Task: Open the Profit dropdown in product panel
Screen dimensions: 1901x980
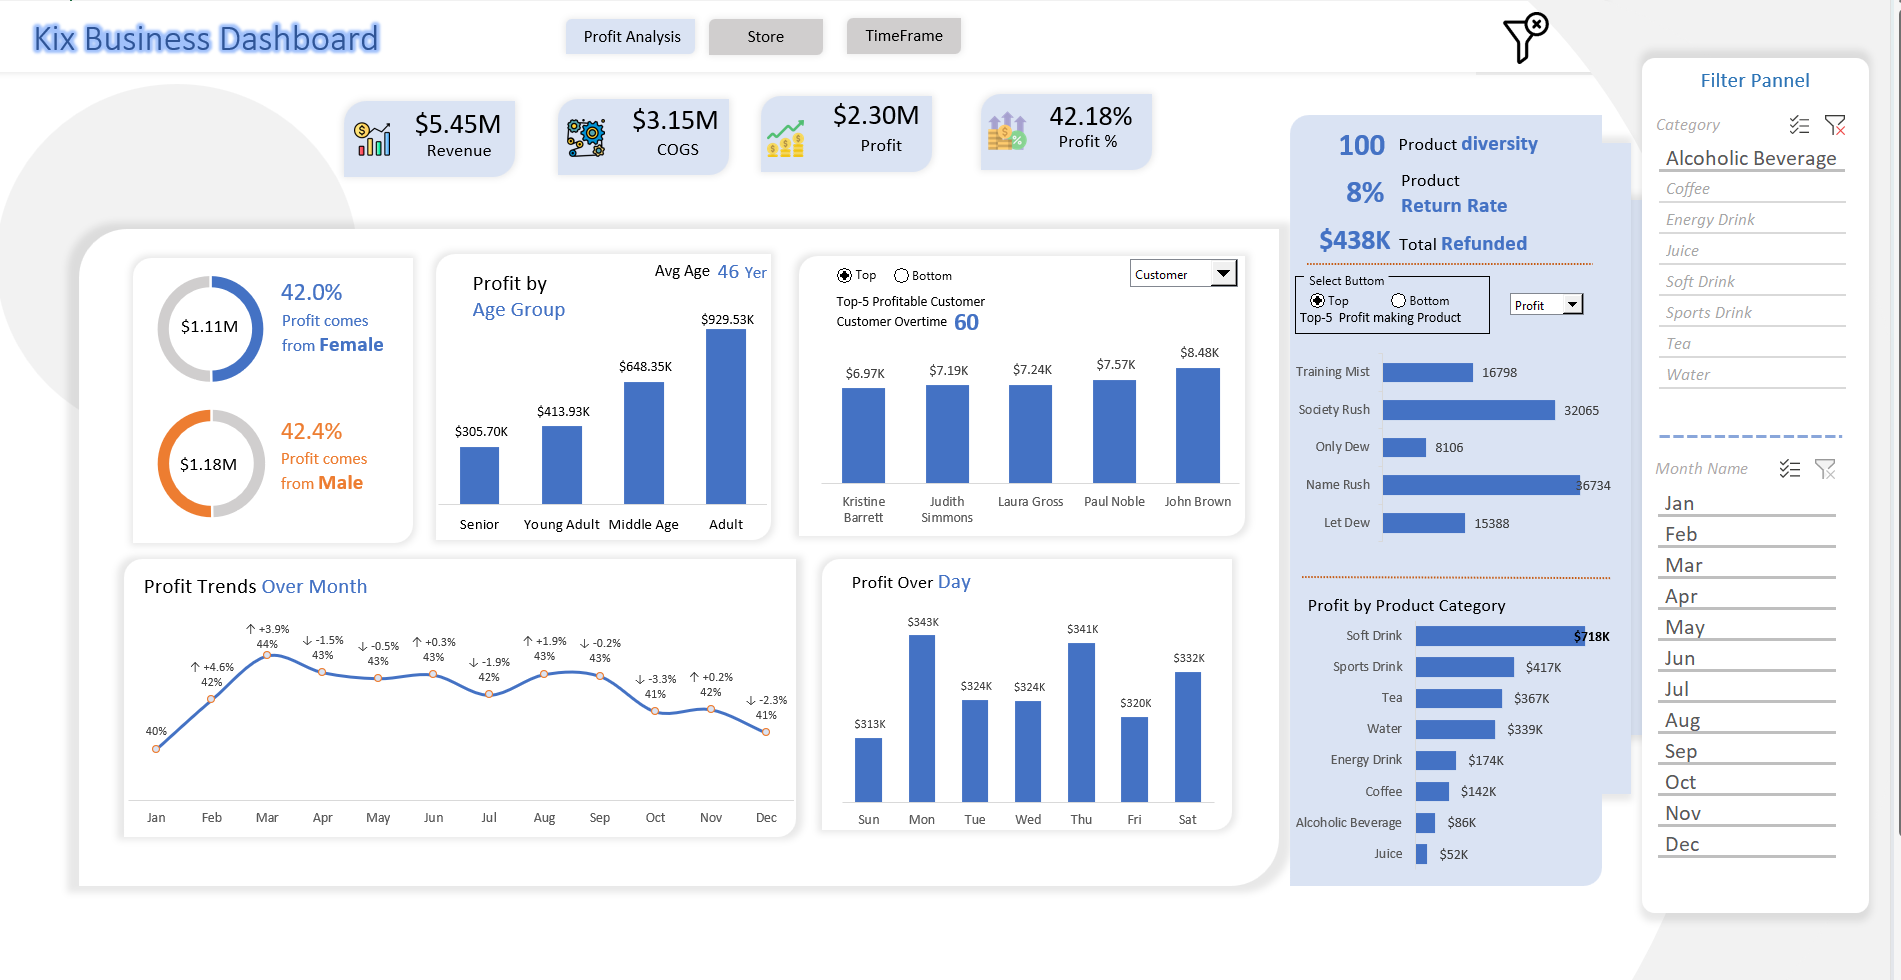Action: (x=1572, y=305)
